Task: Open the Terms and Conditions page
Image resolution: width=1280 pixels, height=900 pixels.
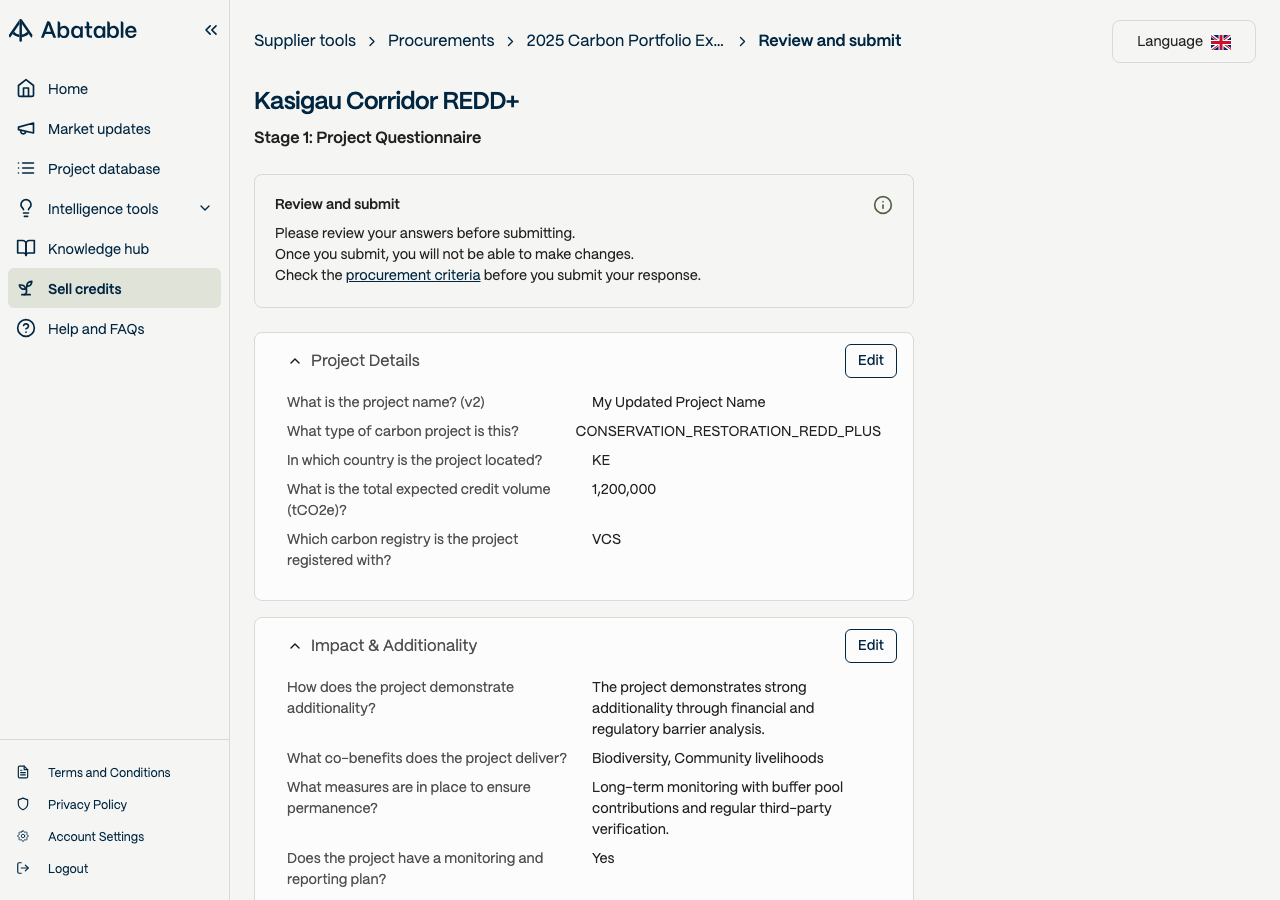Action: (109, 773)
